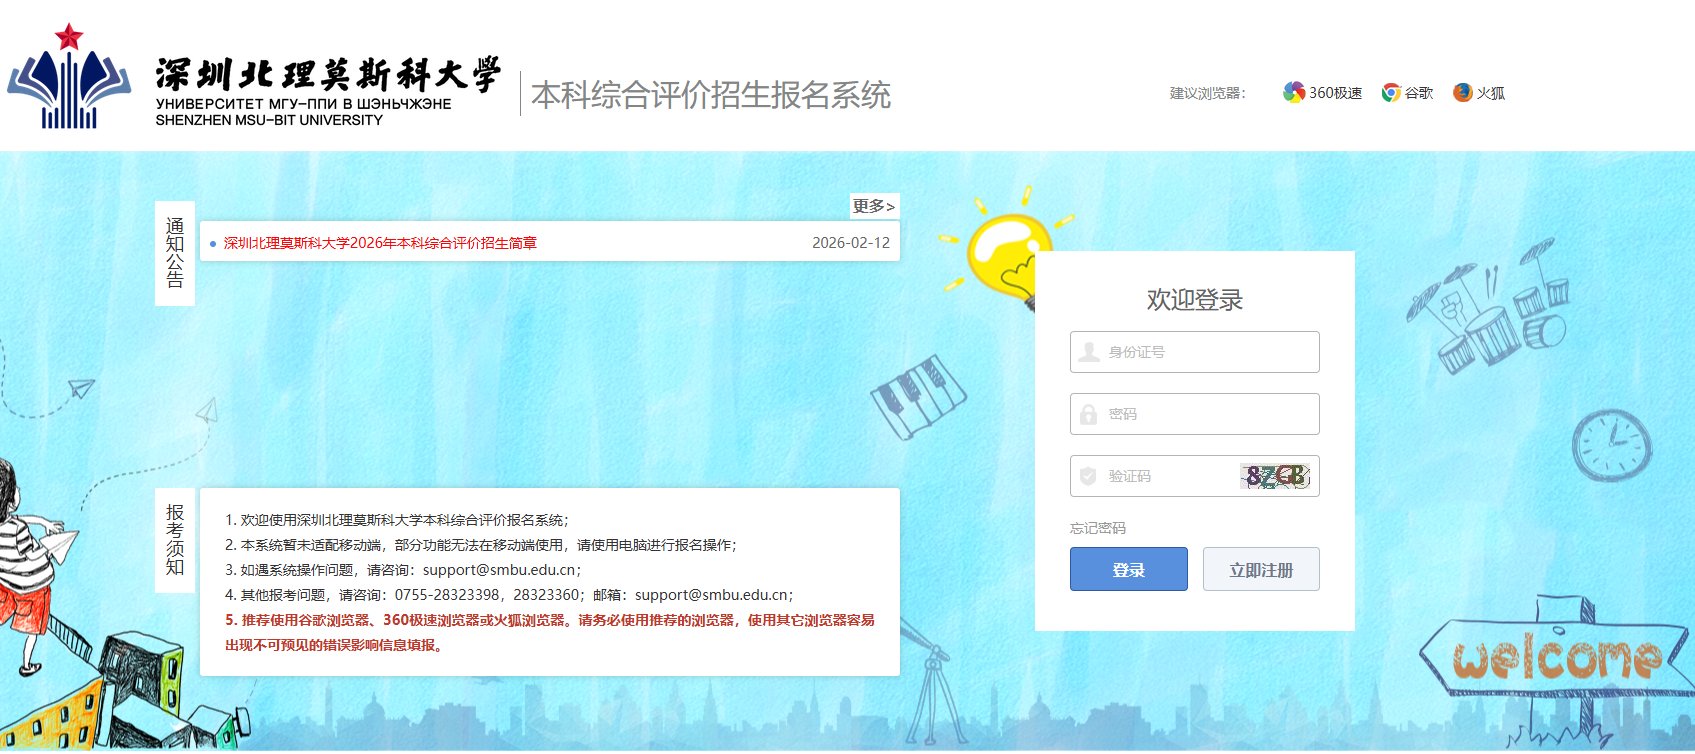Refresh the captcha image
Image resolution: width=1695 pixels, height=754 pixels.
point(1275,476)
